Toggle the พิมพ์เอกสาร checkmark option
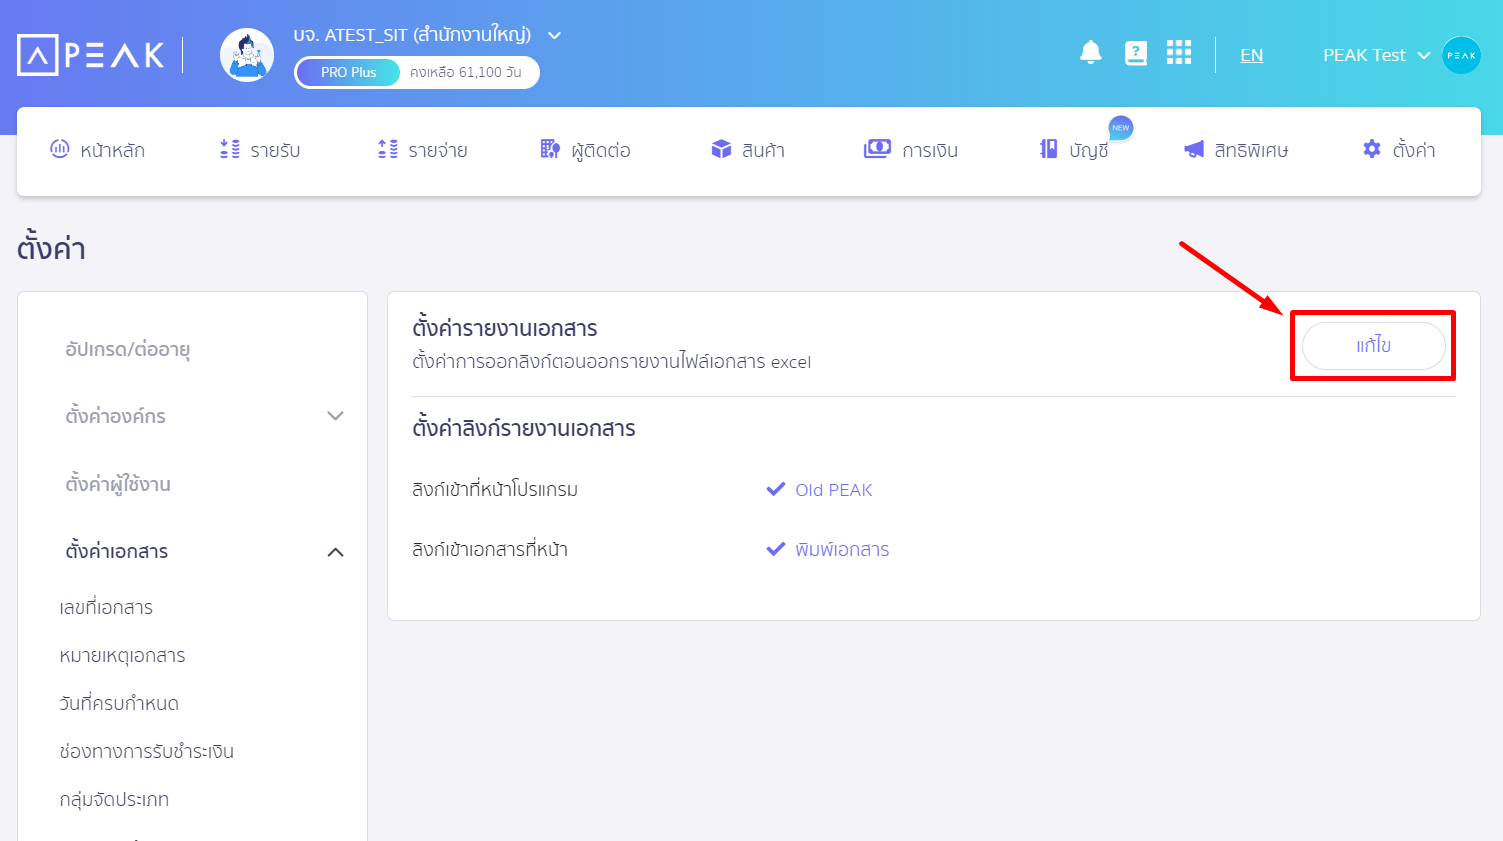The width and height of the screenshot is (1503, 841). (776, 550)
